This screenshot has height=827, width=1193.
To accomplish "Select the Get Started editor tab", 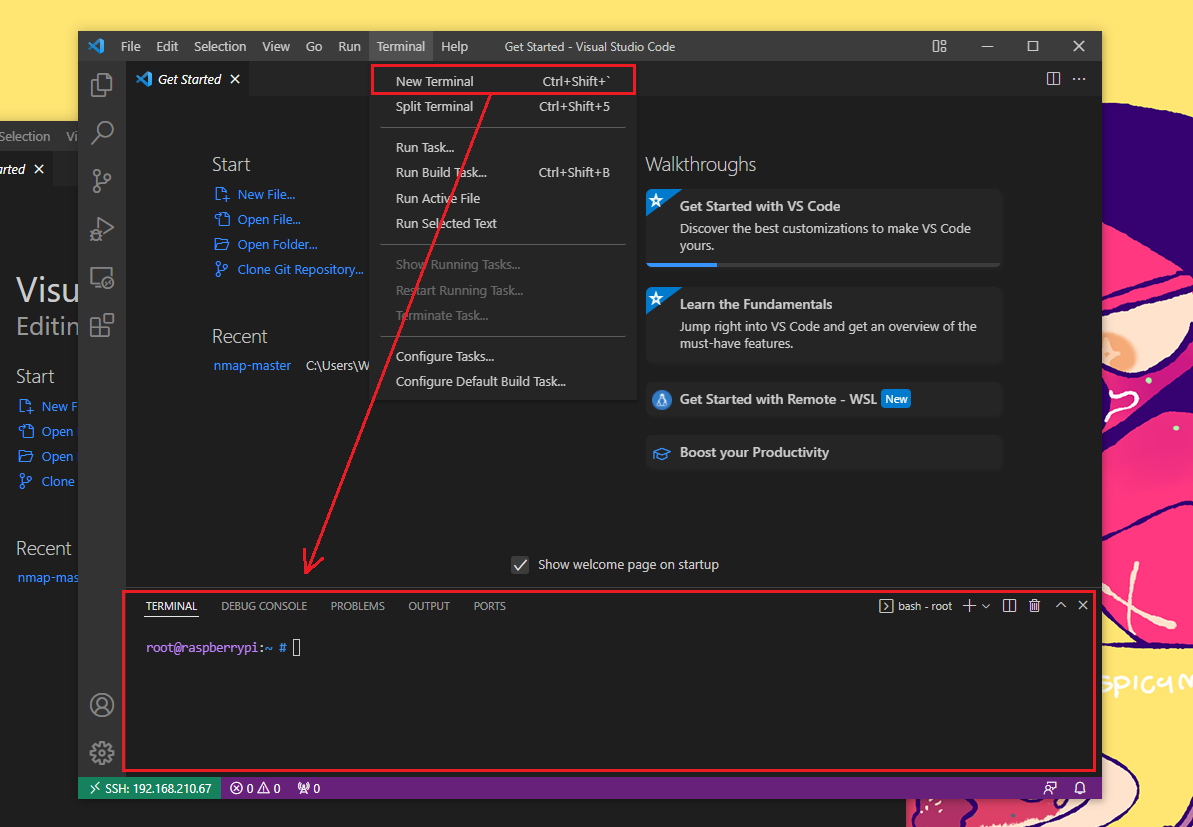I will 189,79.
